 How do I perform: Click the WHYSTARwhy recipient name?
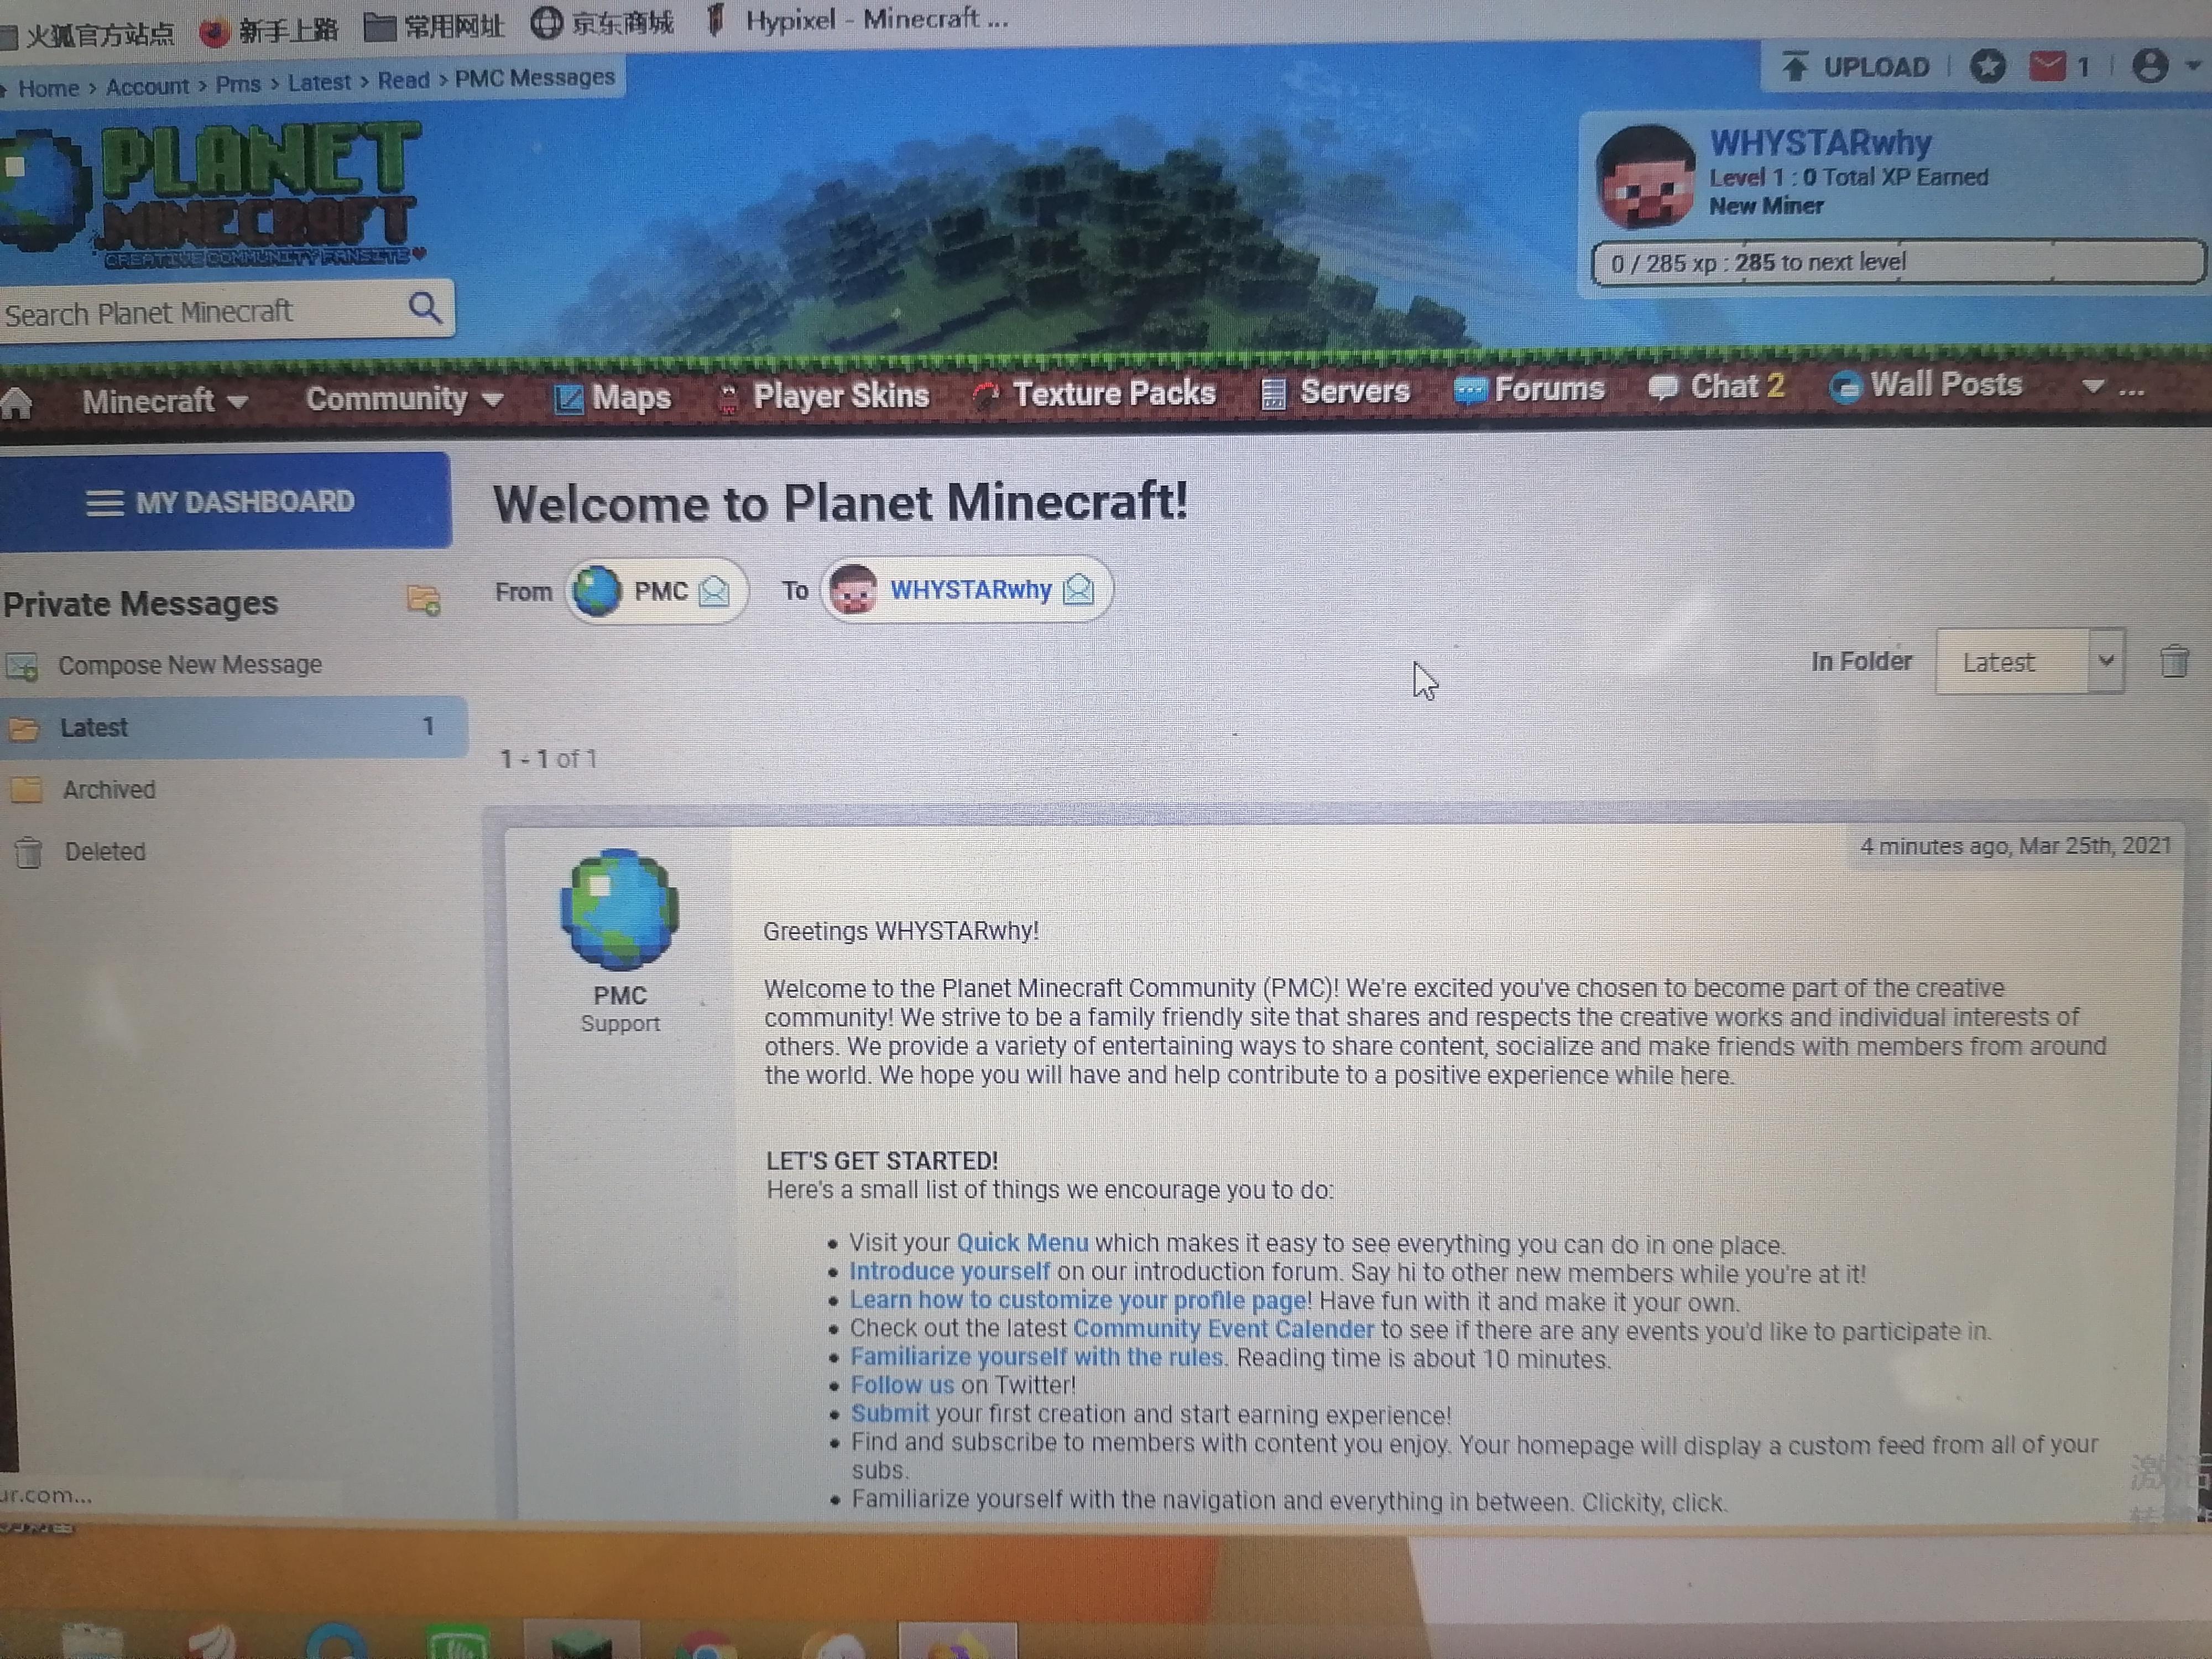(x=970, y=589)
